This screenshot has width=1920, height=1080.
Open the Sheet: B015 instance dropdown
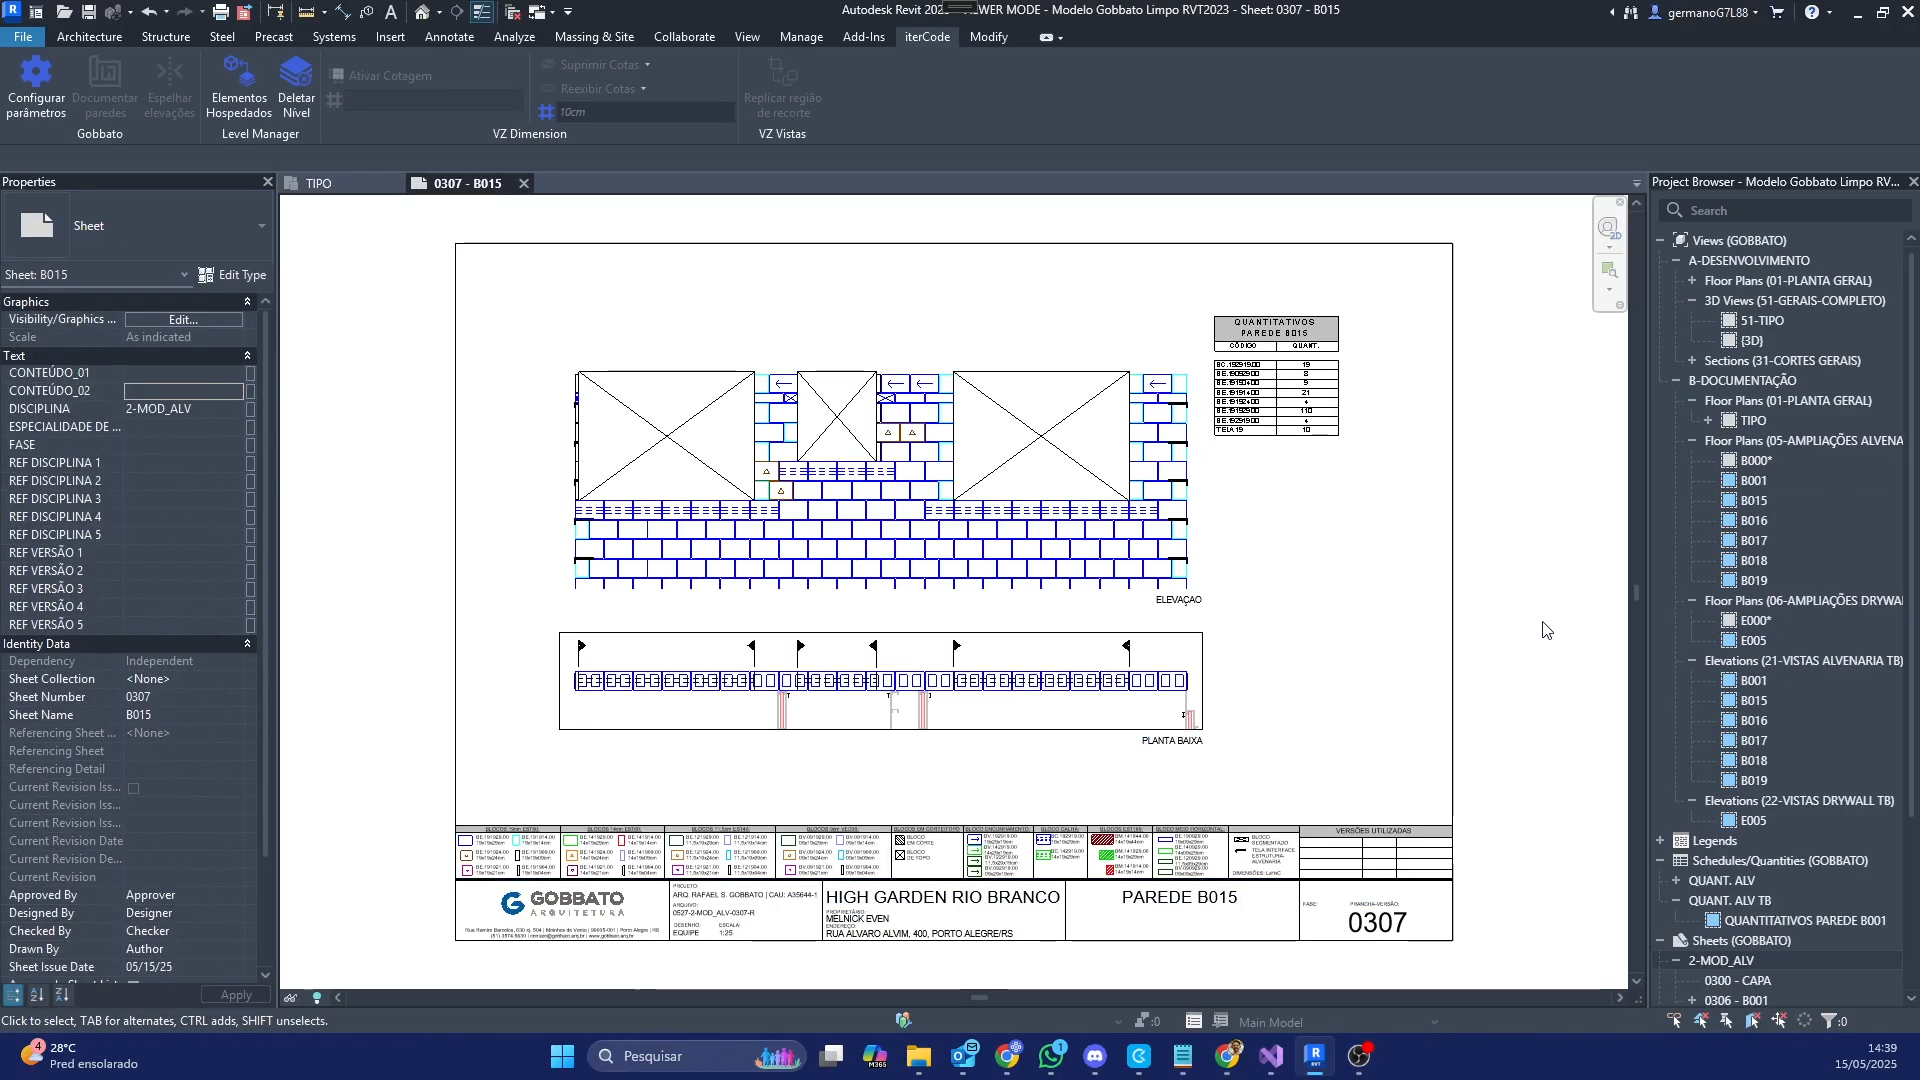(x=184, y=275)
